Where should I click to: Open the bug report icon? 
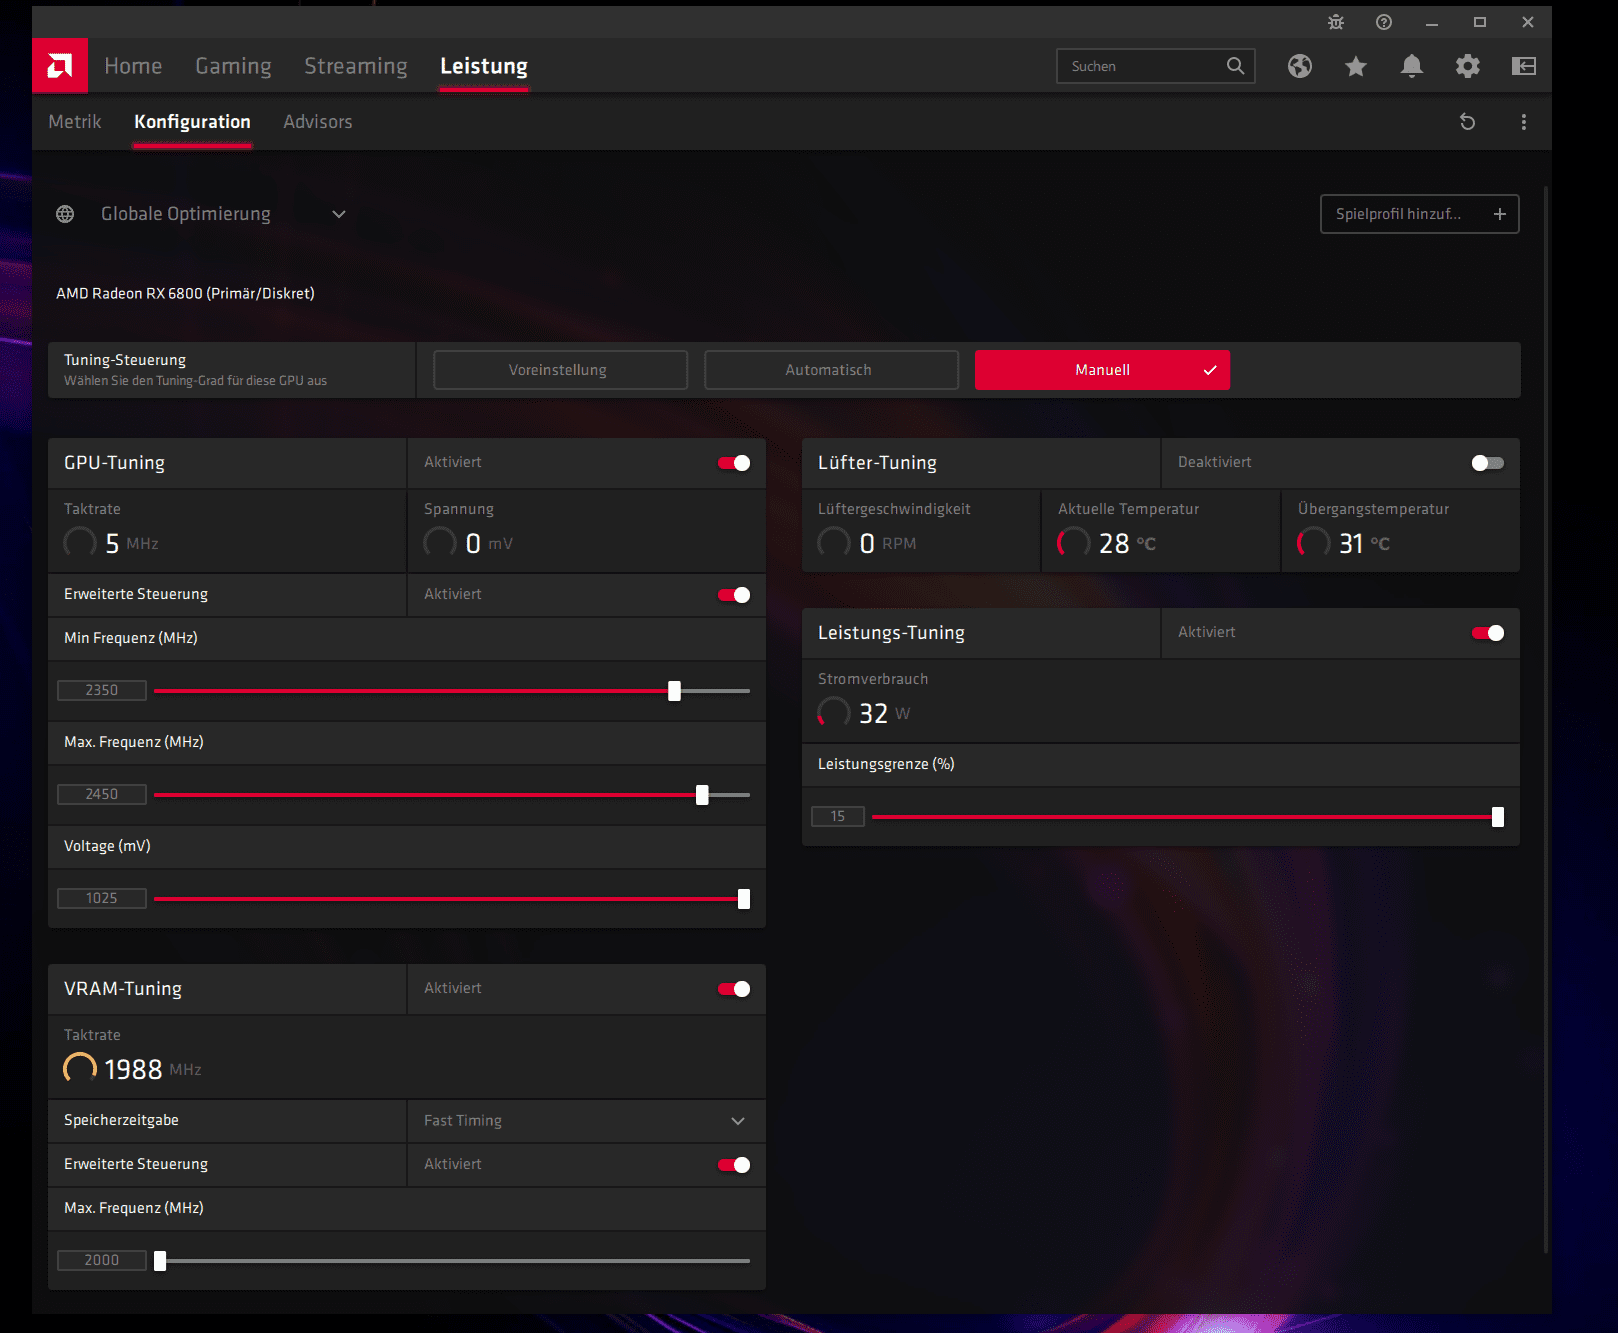pyautogui.click(x=1336, y=22)
